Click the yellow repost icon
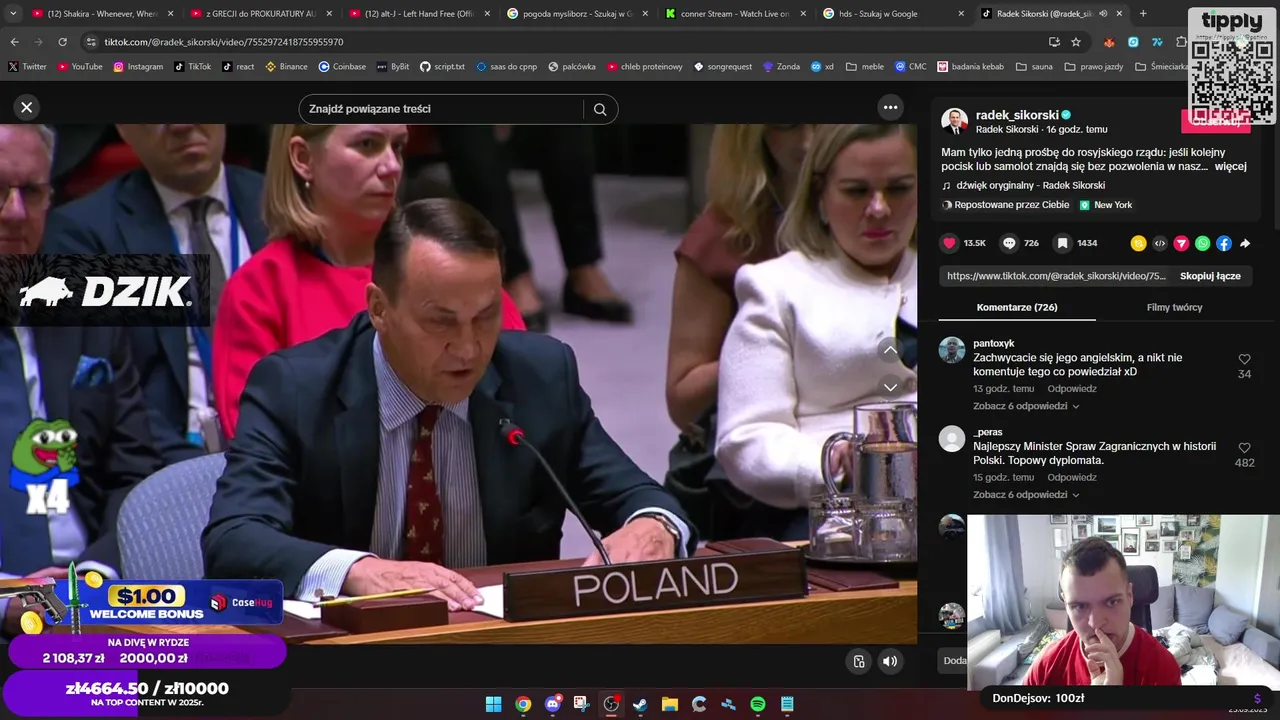Viewport: 1280px width, 720px height. click(1138, 243)
